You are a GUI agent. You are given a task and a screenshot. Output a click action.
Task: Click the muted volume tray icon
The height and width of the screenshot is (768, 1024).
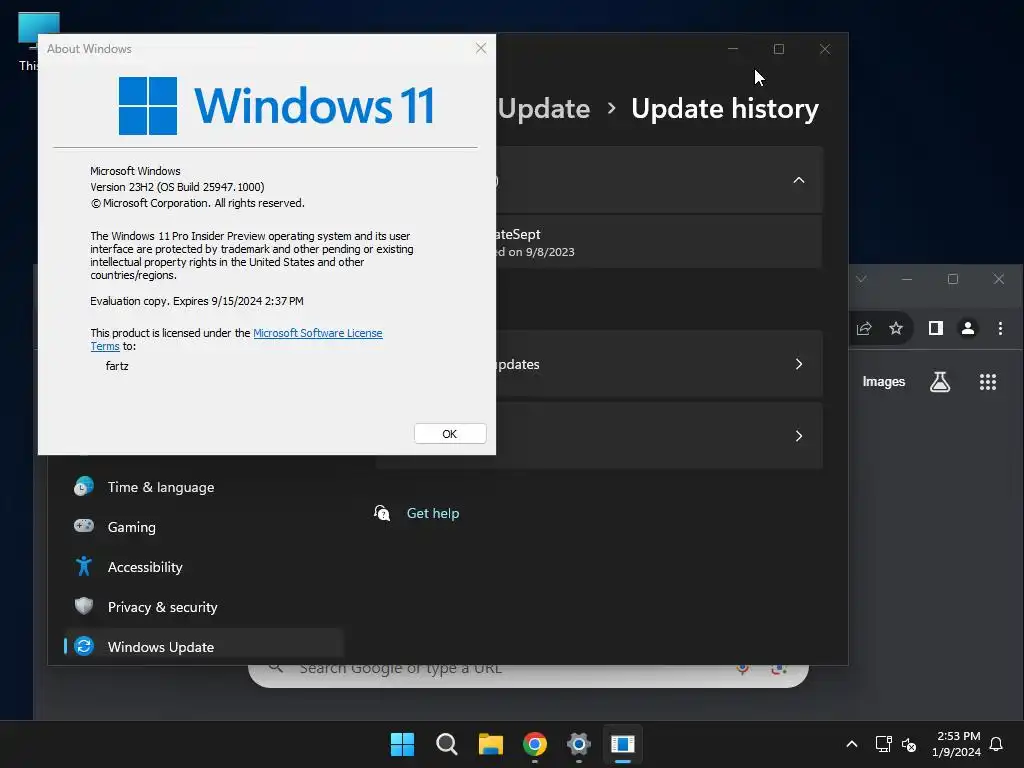pyautogui.click(x=909, y=744)
